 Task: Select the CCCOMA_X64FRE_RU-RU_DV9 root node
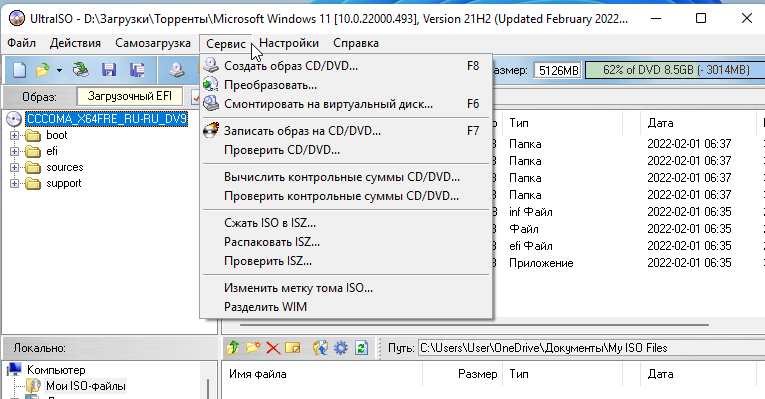[107, 119]
